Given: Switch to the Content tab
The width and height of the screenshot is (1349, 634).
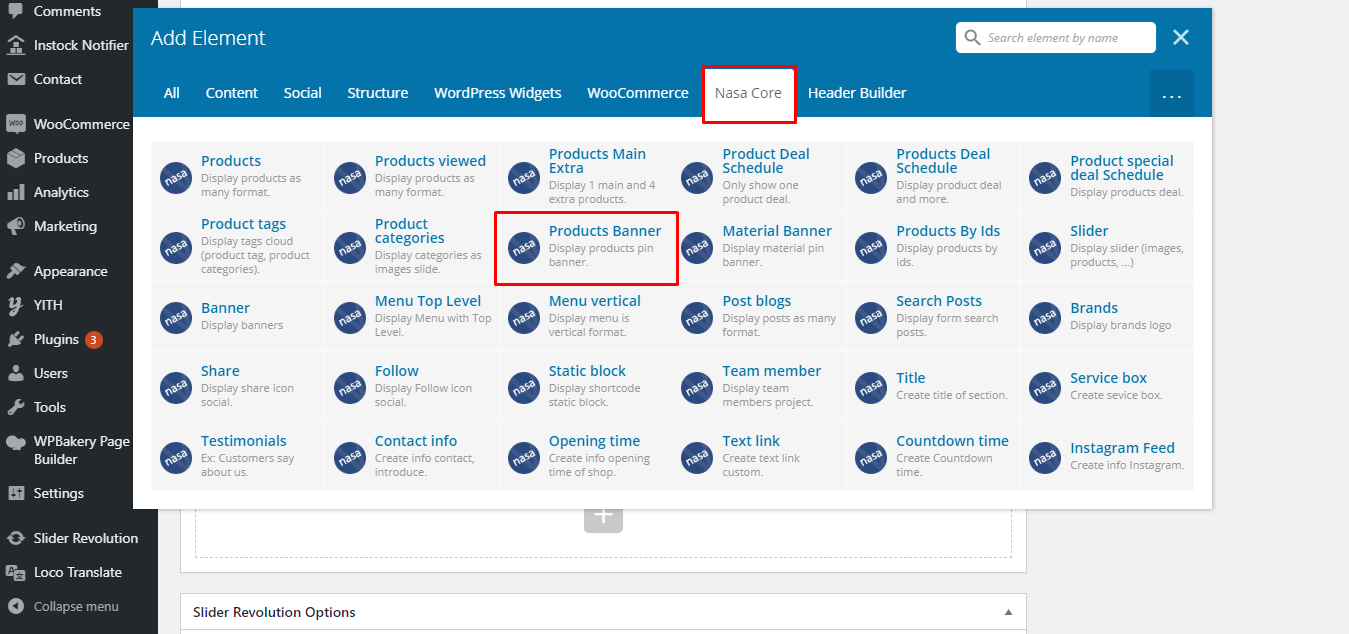Looking at the screenshot, I should point(232,93).
